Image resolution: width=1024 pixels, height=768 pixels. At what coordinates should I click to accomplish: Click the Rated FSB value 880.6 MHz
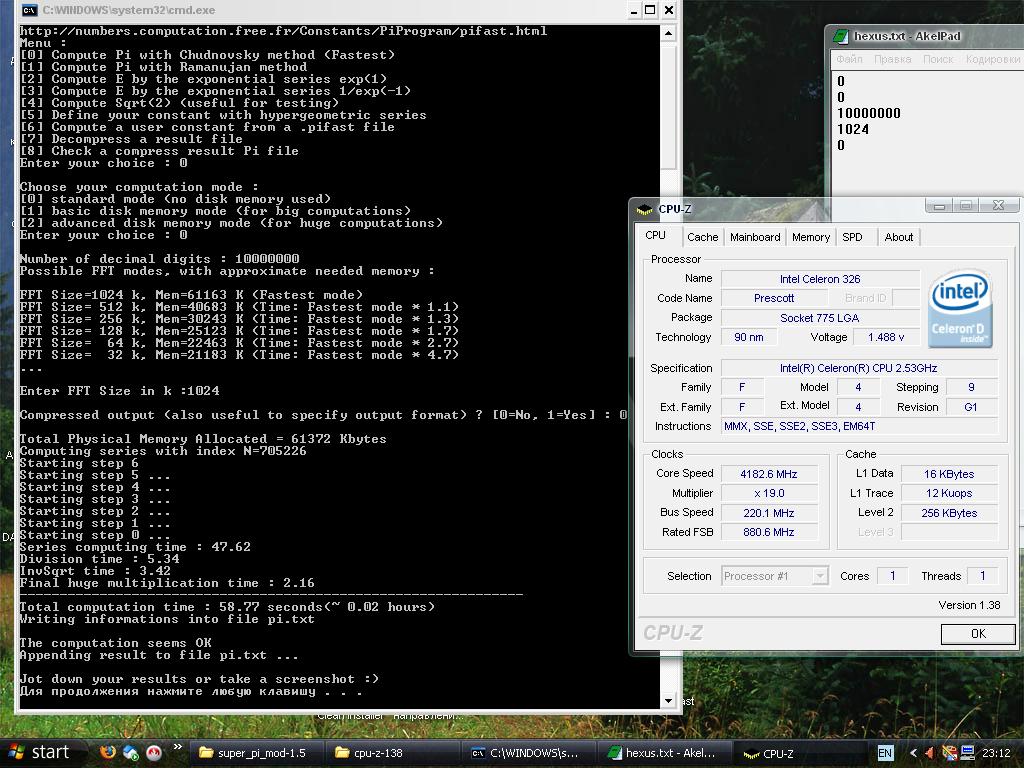pos(769,532)
